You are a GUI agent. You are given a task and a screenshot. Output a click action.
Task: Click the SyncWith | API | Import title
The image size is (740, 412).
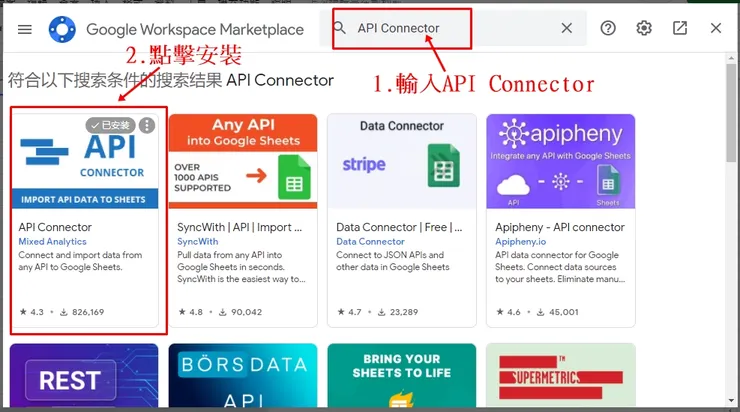[239, 227]
